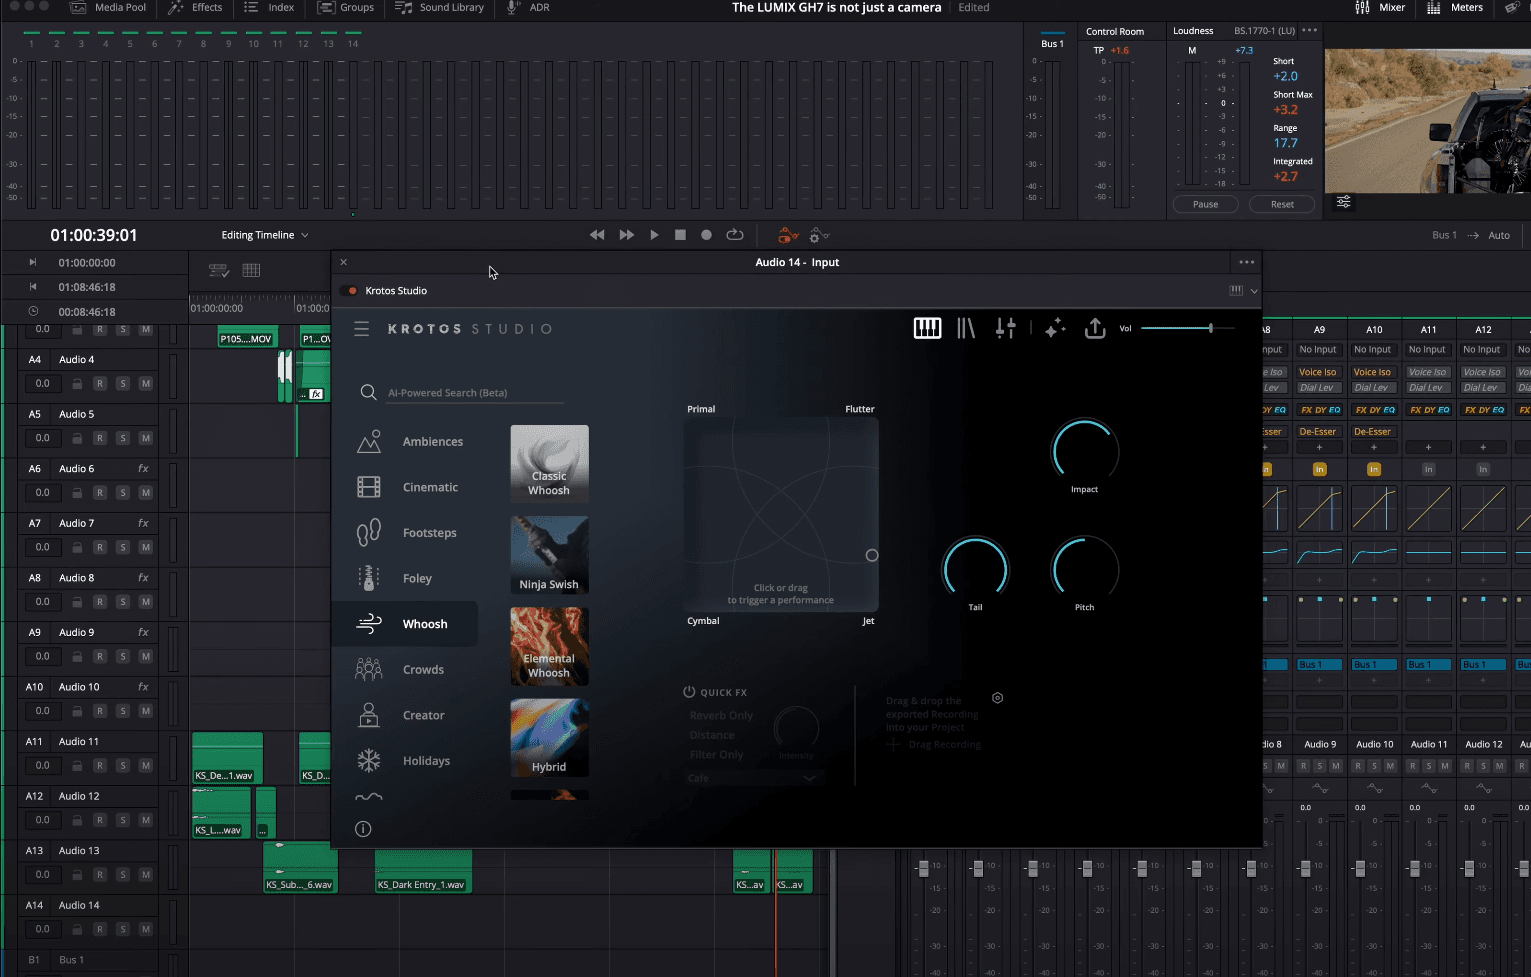The image size is (1531, 977).
Task: Click the Krotos search magnifier icon
Action: 368,392
